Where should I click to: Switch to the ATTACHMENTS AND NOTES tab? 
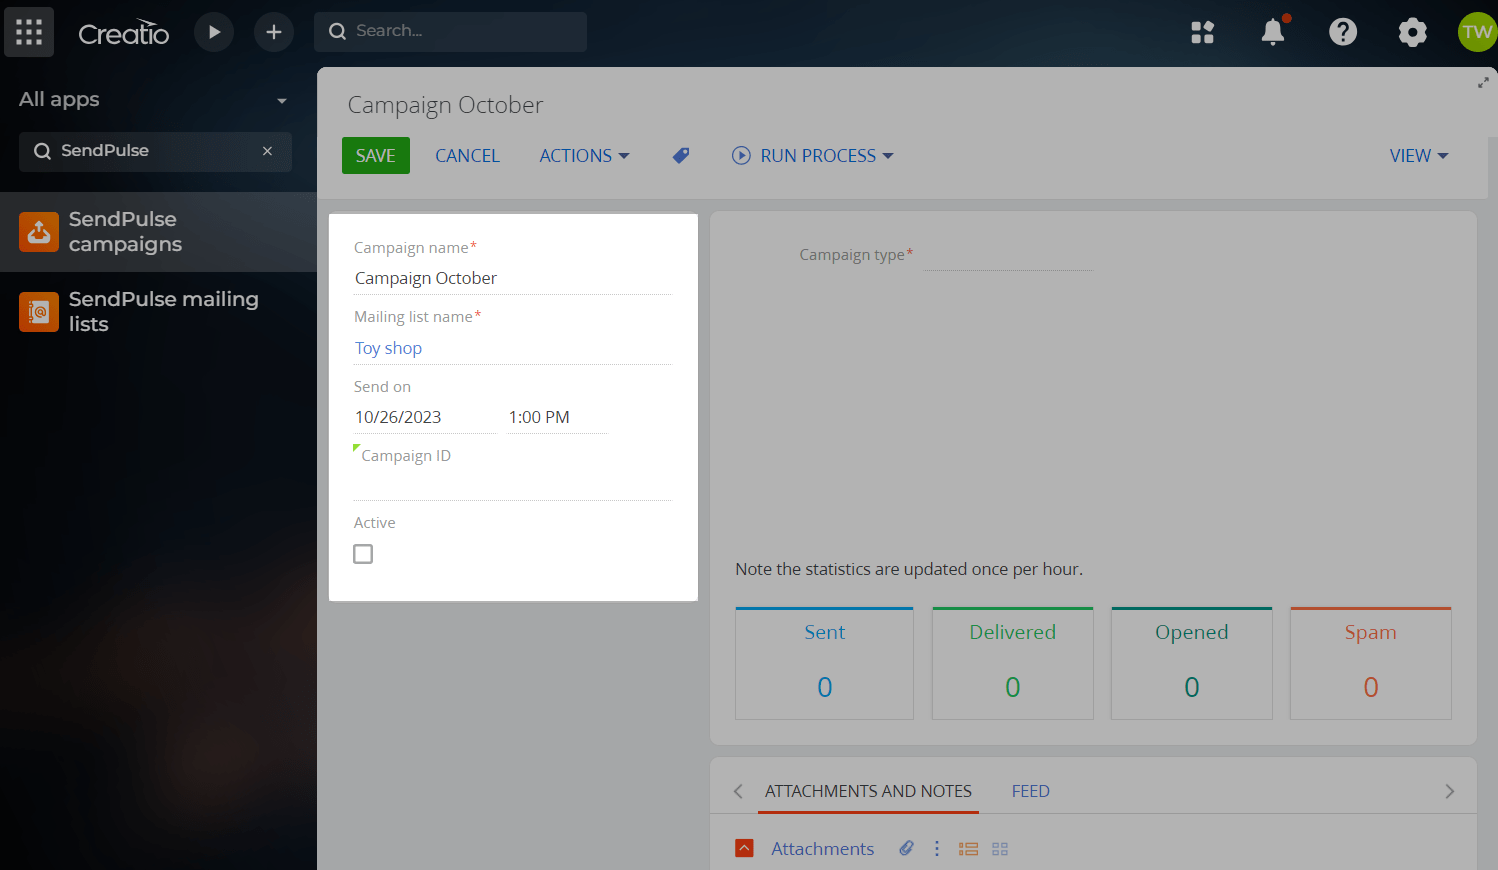(868, 792)
